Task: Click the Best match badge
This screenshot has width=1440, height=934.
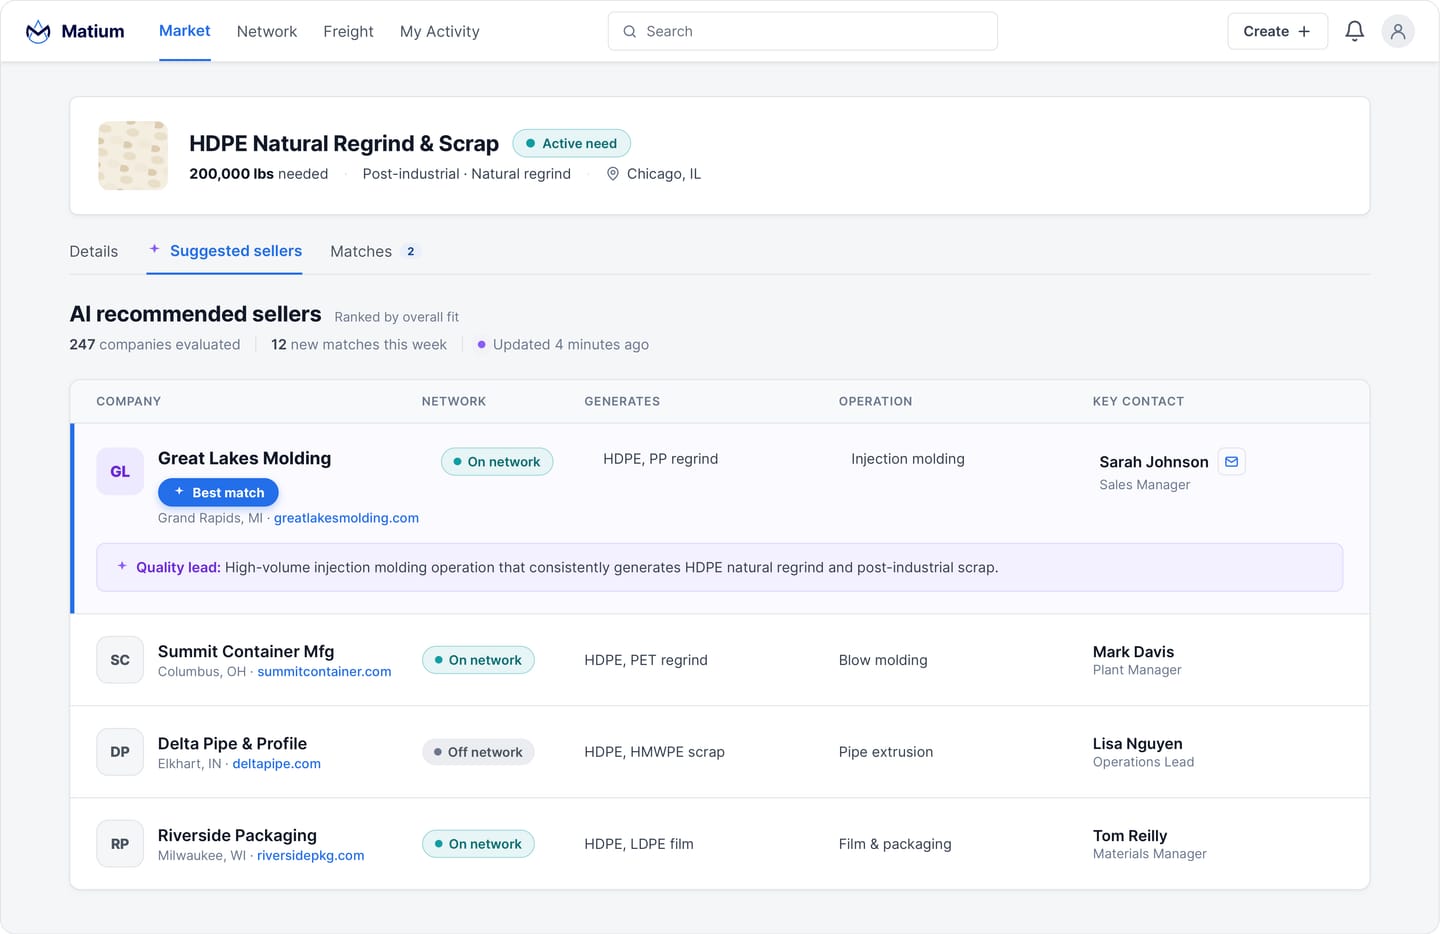Action: (x=218, y=493)
